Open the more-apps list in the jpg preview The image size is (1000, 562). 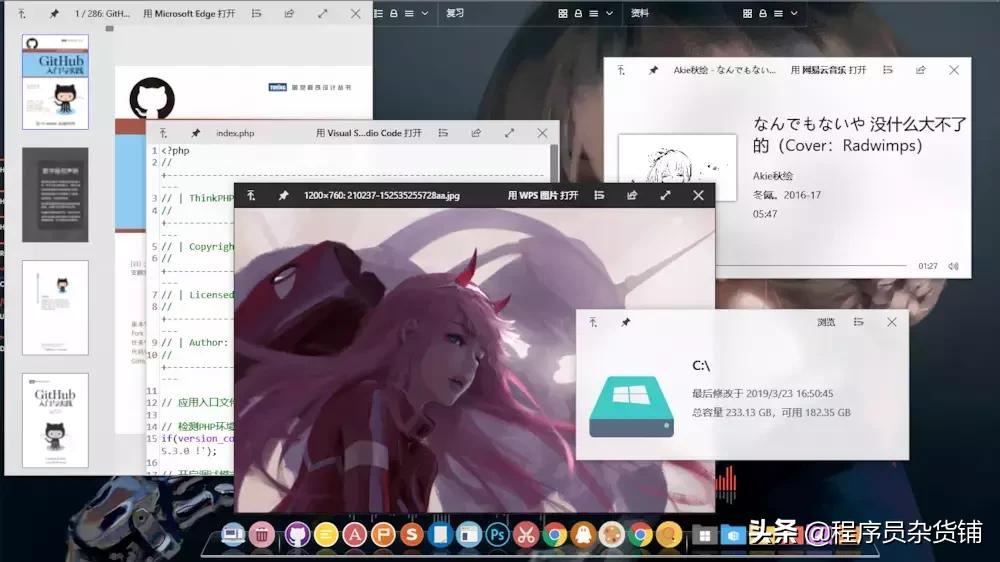coord(599,195)
